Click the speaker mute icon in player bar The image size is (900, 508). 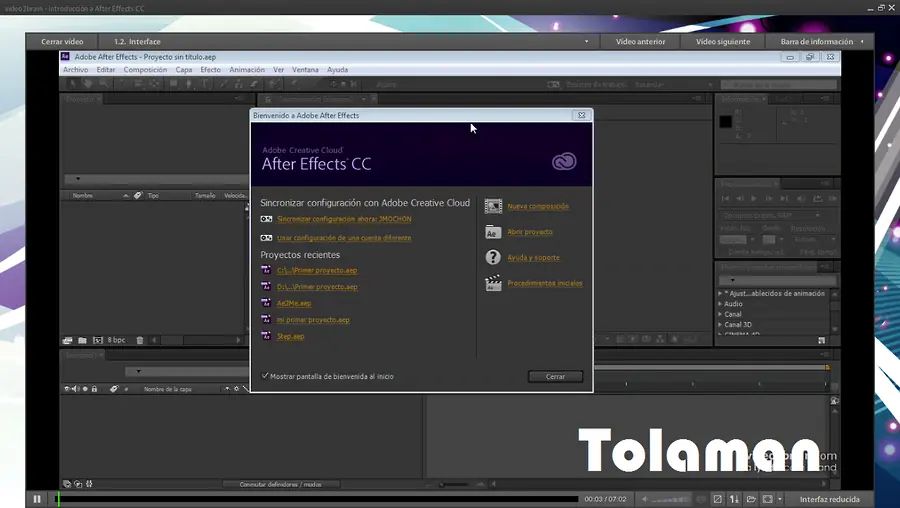tap(645, 499)
